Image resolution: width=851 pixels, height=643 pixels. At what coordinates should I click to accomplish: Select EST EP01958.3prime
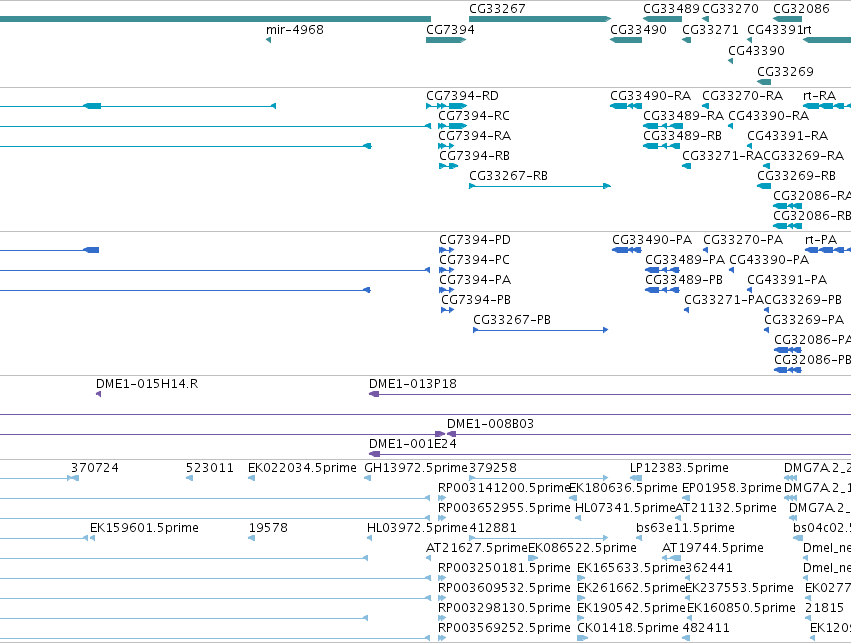click(685, 498)
